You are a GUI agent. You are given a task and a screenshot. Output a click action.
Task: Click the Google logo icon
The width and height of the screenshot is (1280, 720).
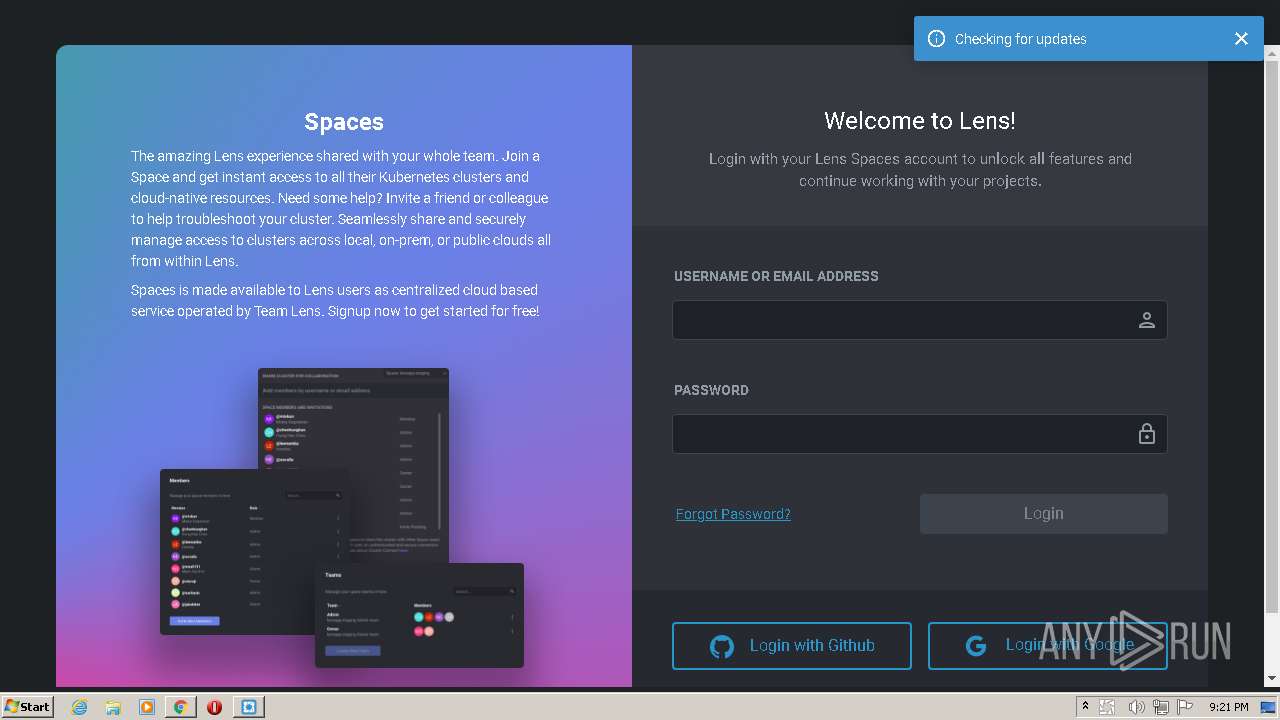(x=976, y=646)
